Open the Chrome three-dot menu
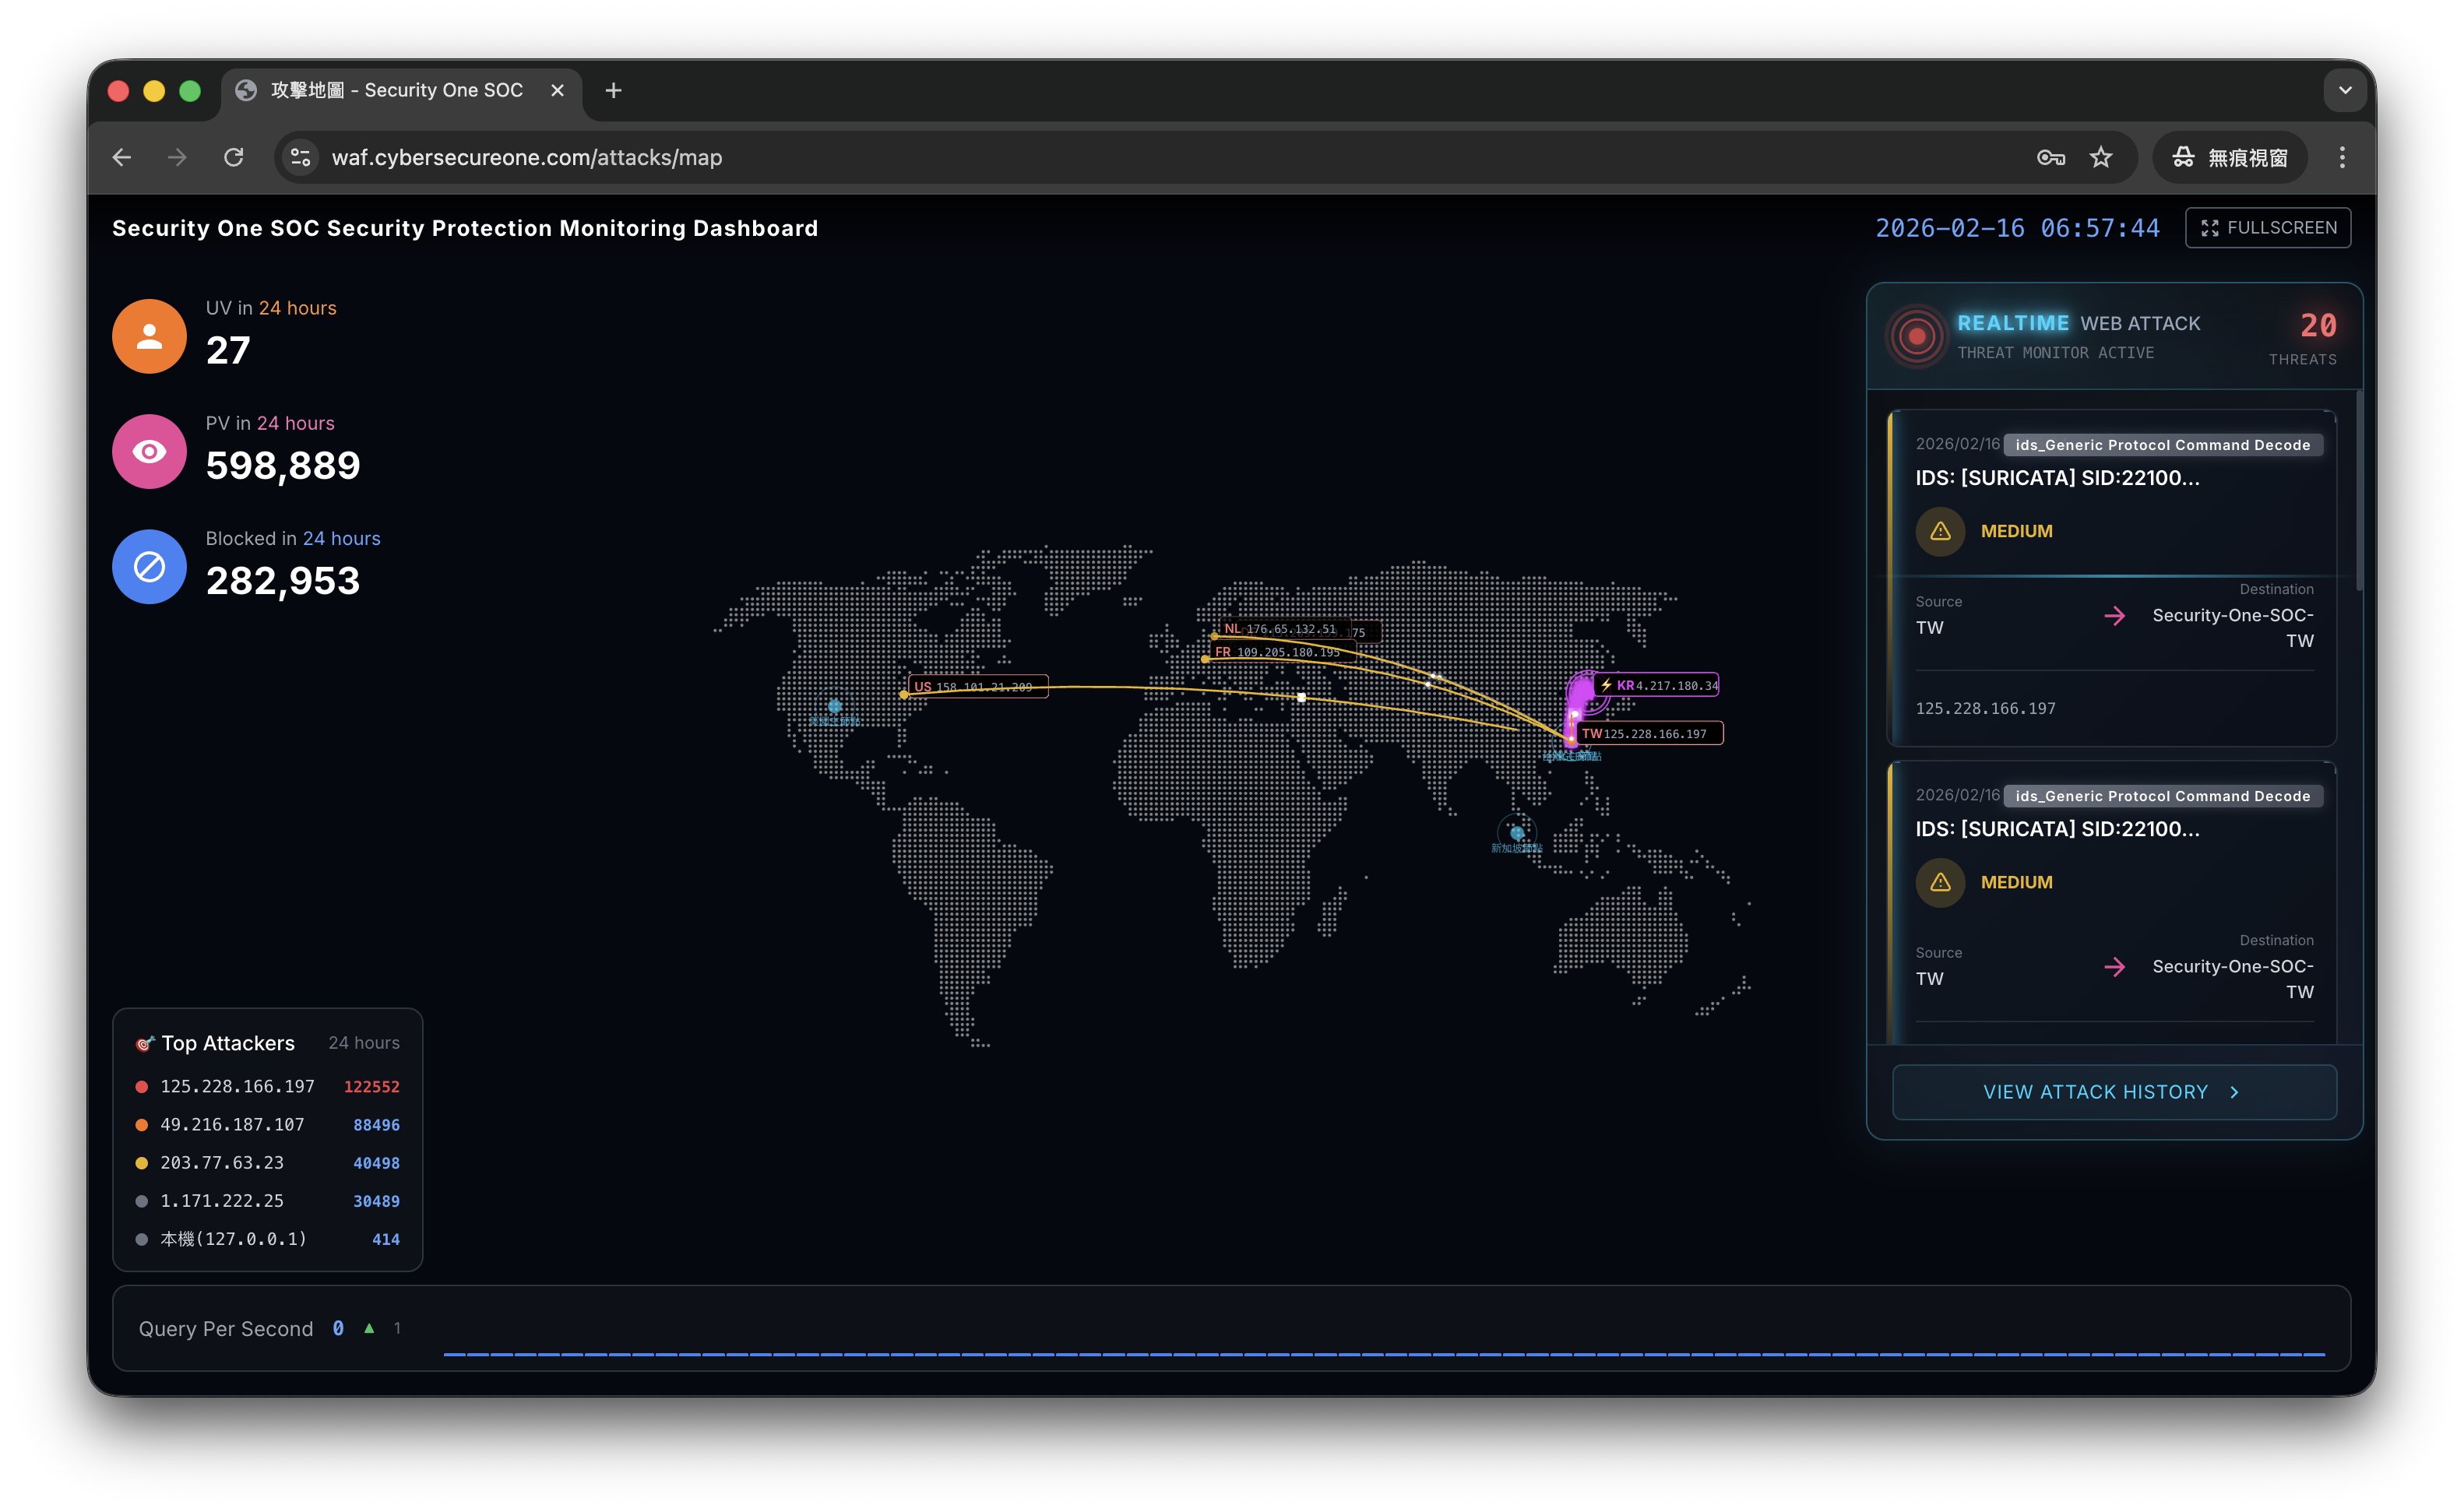 coord(2342,157)
